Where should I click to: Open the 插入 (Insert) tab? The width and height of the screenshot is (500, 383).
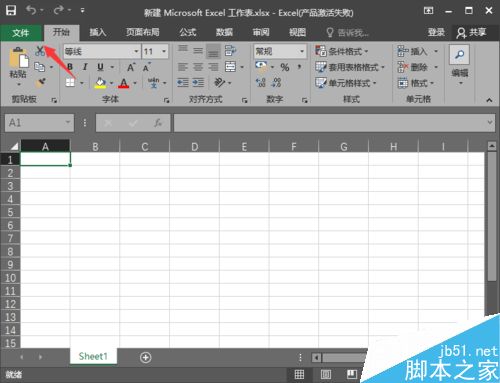98,32
